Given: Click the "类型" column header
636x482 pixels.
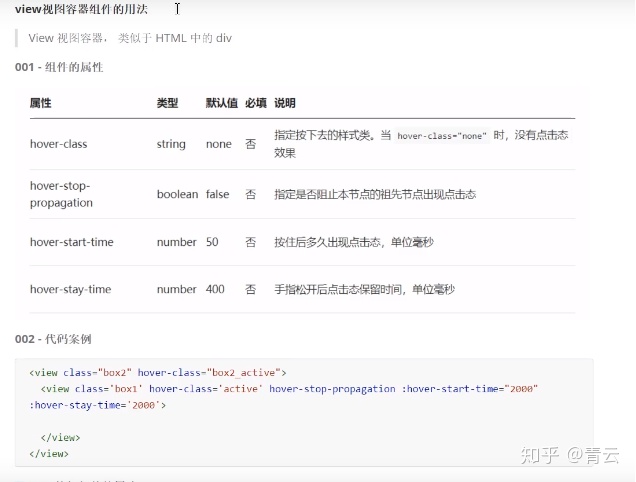Looking at the screenshot, I should click(168, 103).
